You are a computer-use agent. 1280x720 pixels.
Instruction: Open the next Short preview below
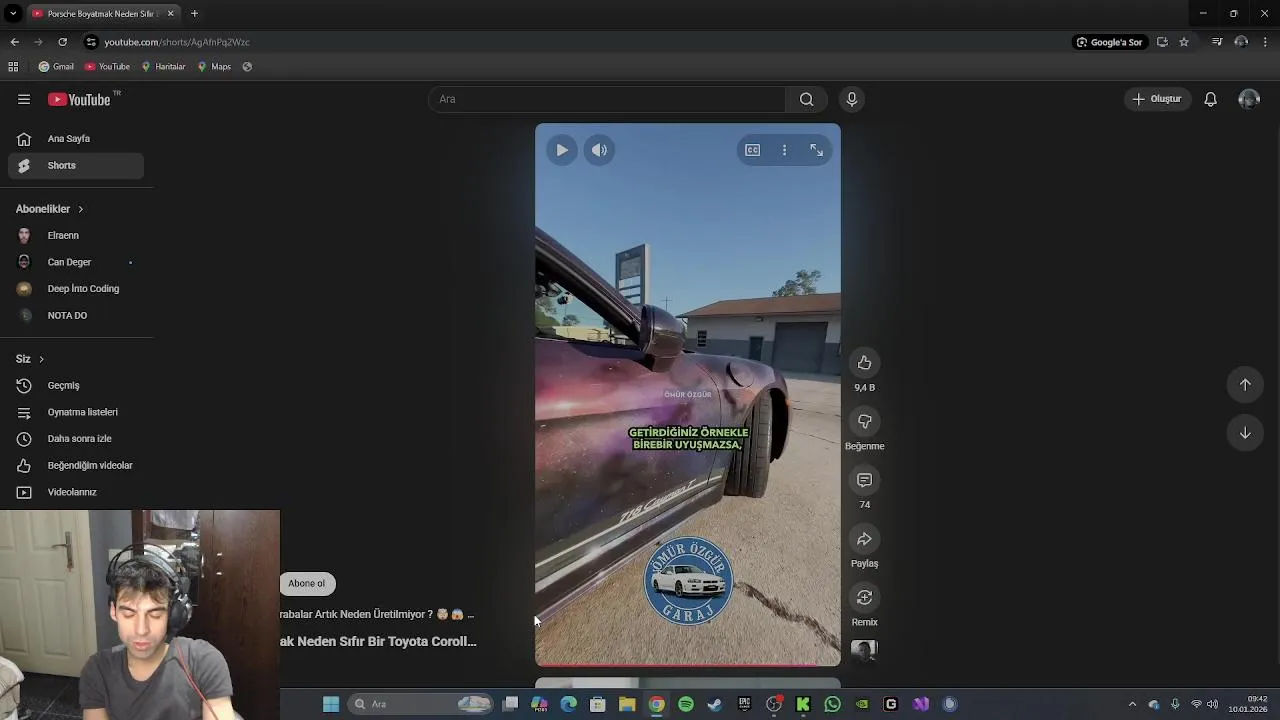[688, 683]
